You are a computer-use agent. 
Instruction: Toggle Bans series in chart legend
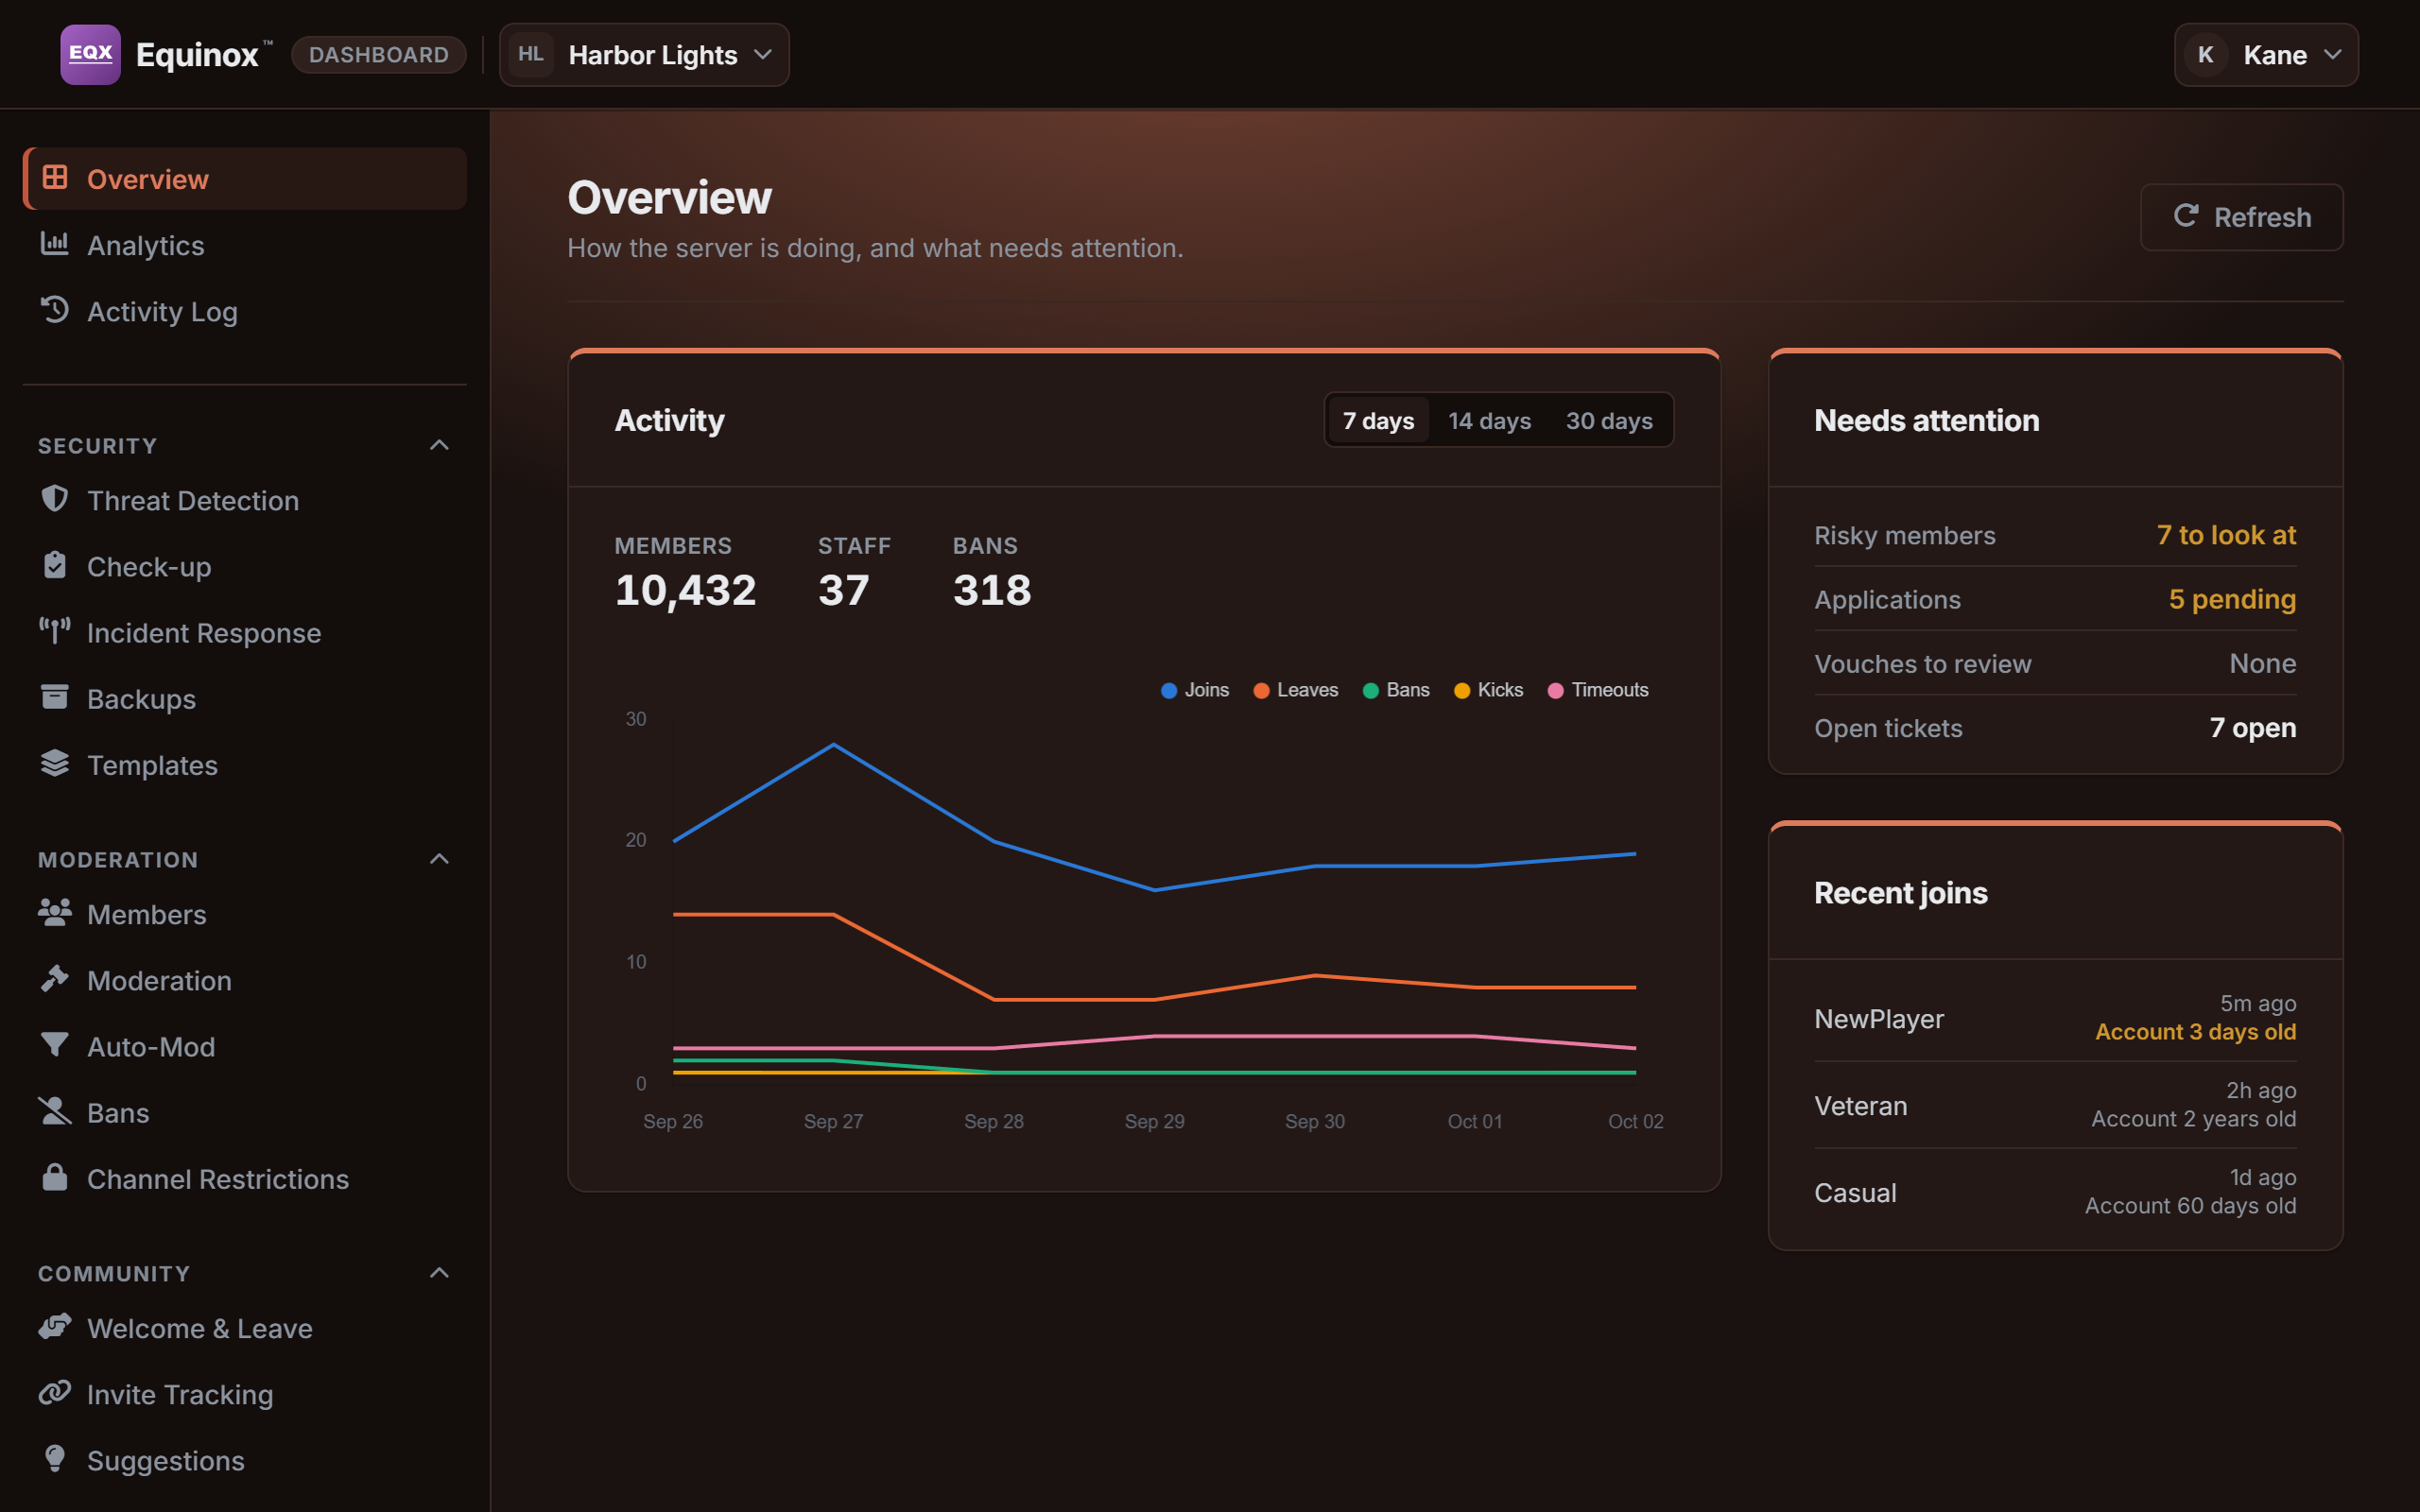1396,690
